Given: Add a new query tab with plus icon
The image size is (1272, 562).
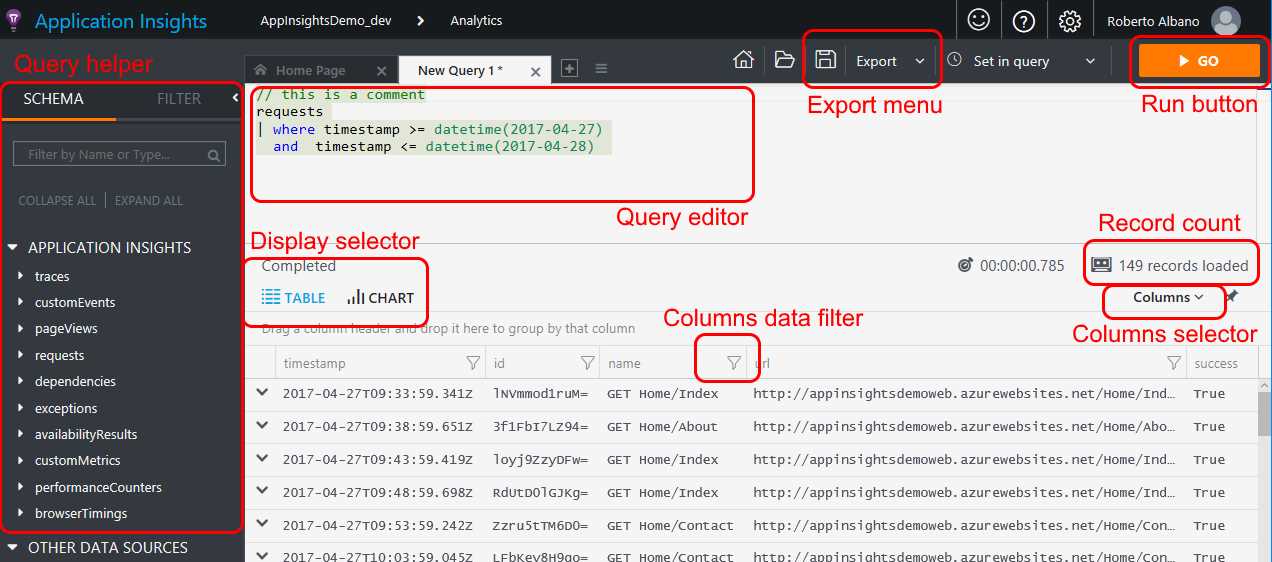Looking at the screenshot, I should point(569,68).
